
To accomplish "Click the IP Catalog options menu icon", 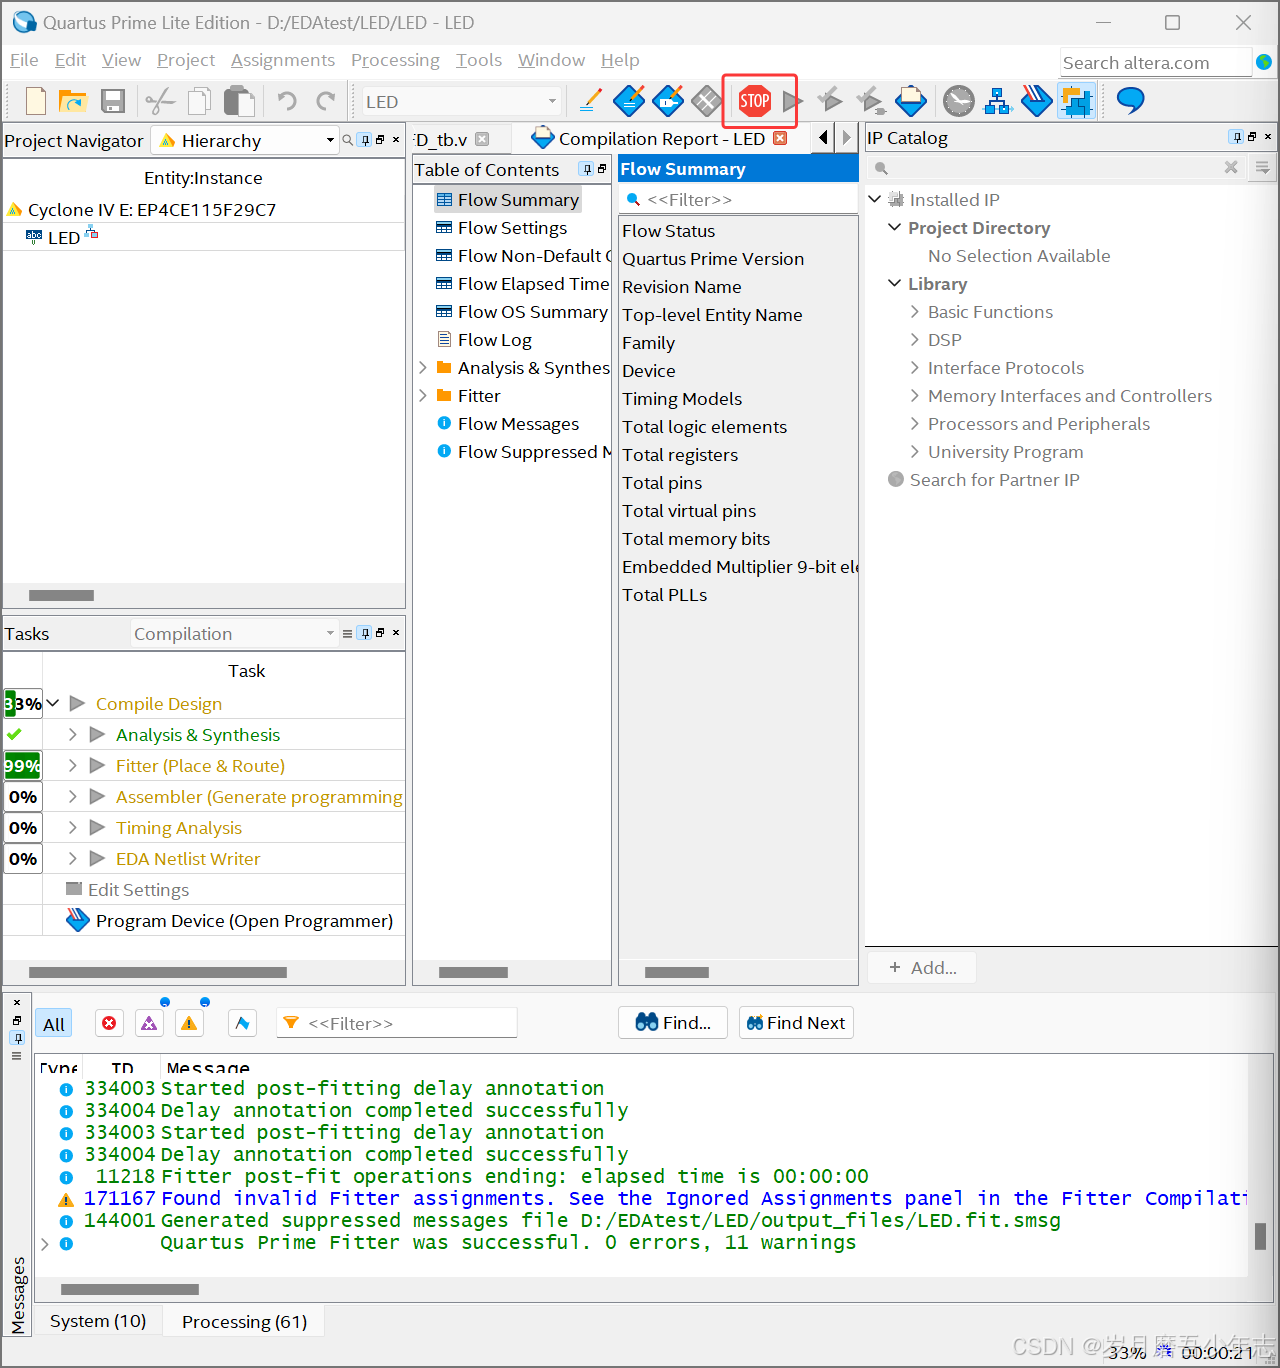I will [x=1263, y=167].
